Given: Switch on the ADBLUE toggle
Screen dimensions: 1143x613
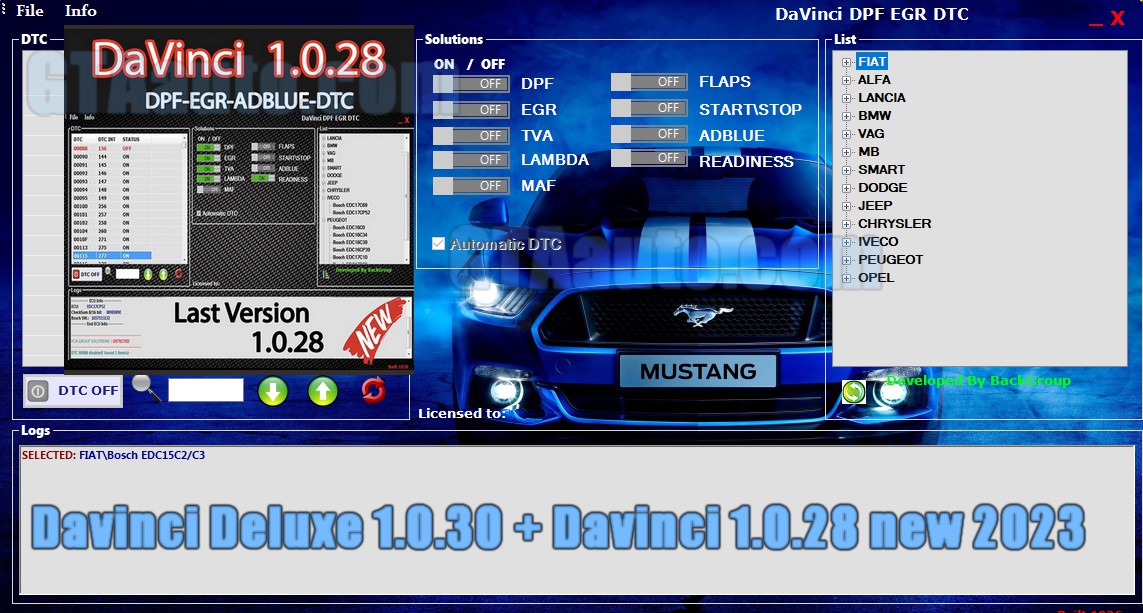Looking at the screenshot, I should 649,134.
